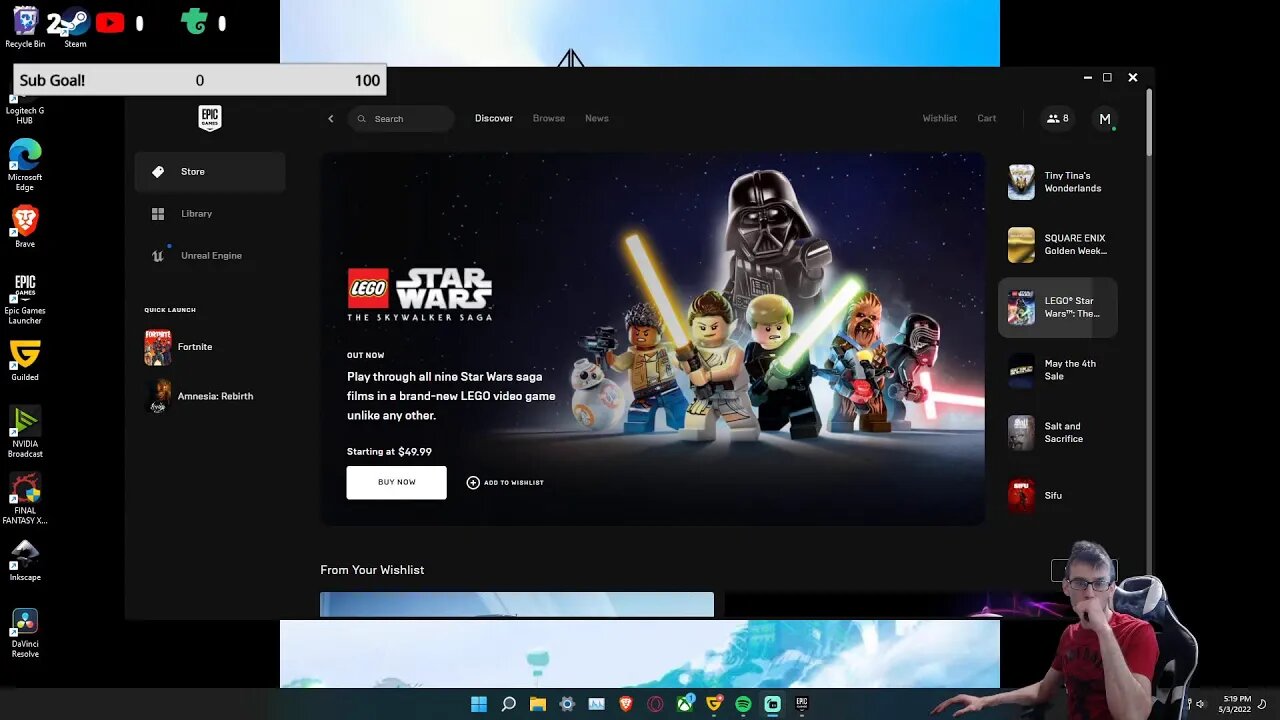Image resolution: width=1280 pixels, height=720 pixels.
Task: Open Brave browser from taskbar
Action: (x=626, y=704)
